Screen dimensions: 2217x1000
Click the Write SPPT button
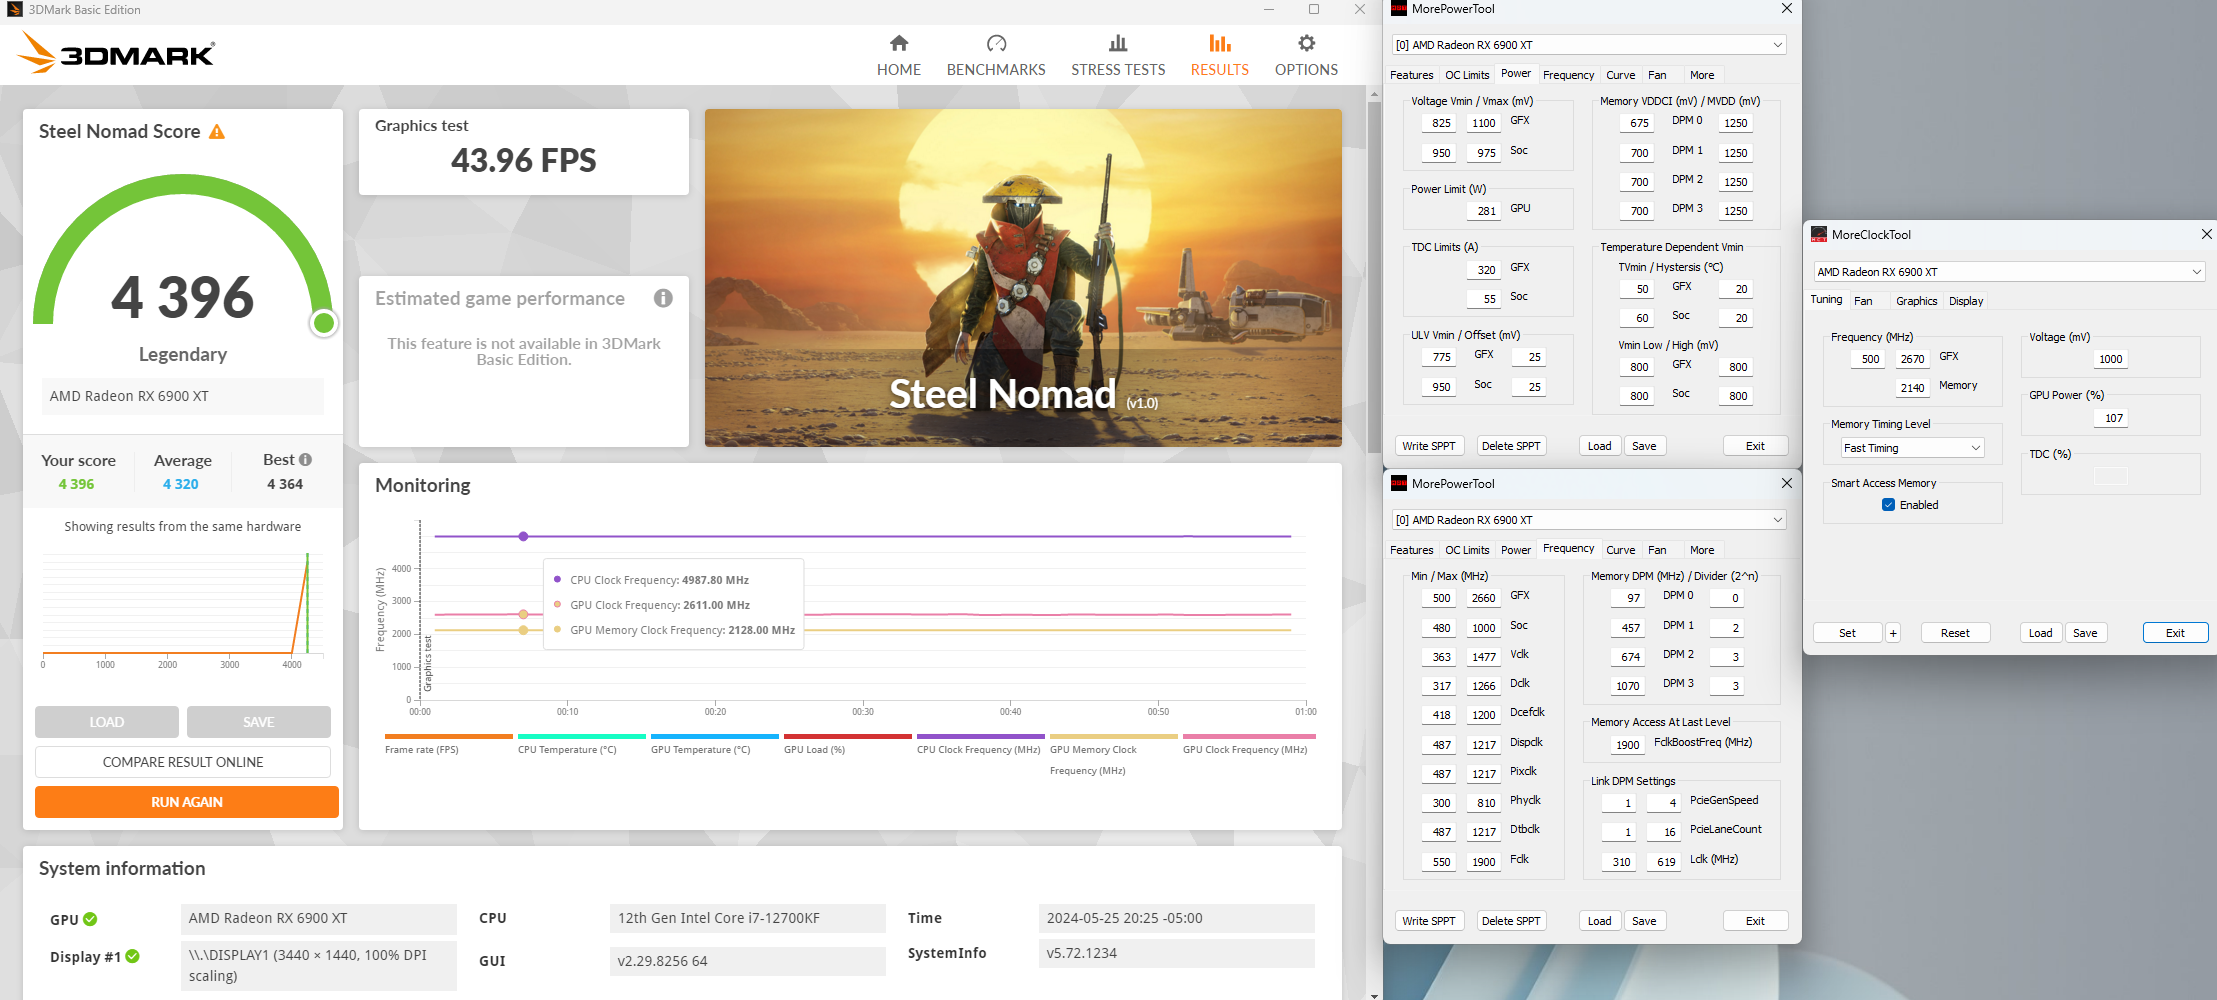pyautogui.click(x=1429, y=445)
